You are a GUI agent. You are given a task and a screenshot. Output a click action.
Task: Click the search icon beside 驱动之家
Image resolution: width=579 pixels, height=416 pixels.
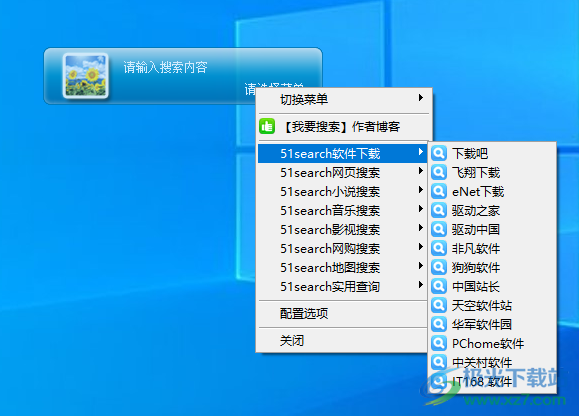[x=439, y=210]
